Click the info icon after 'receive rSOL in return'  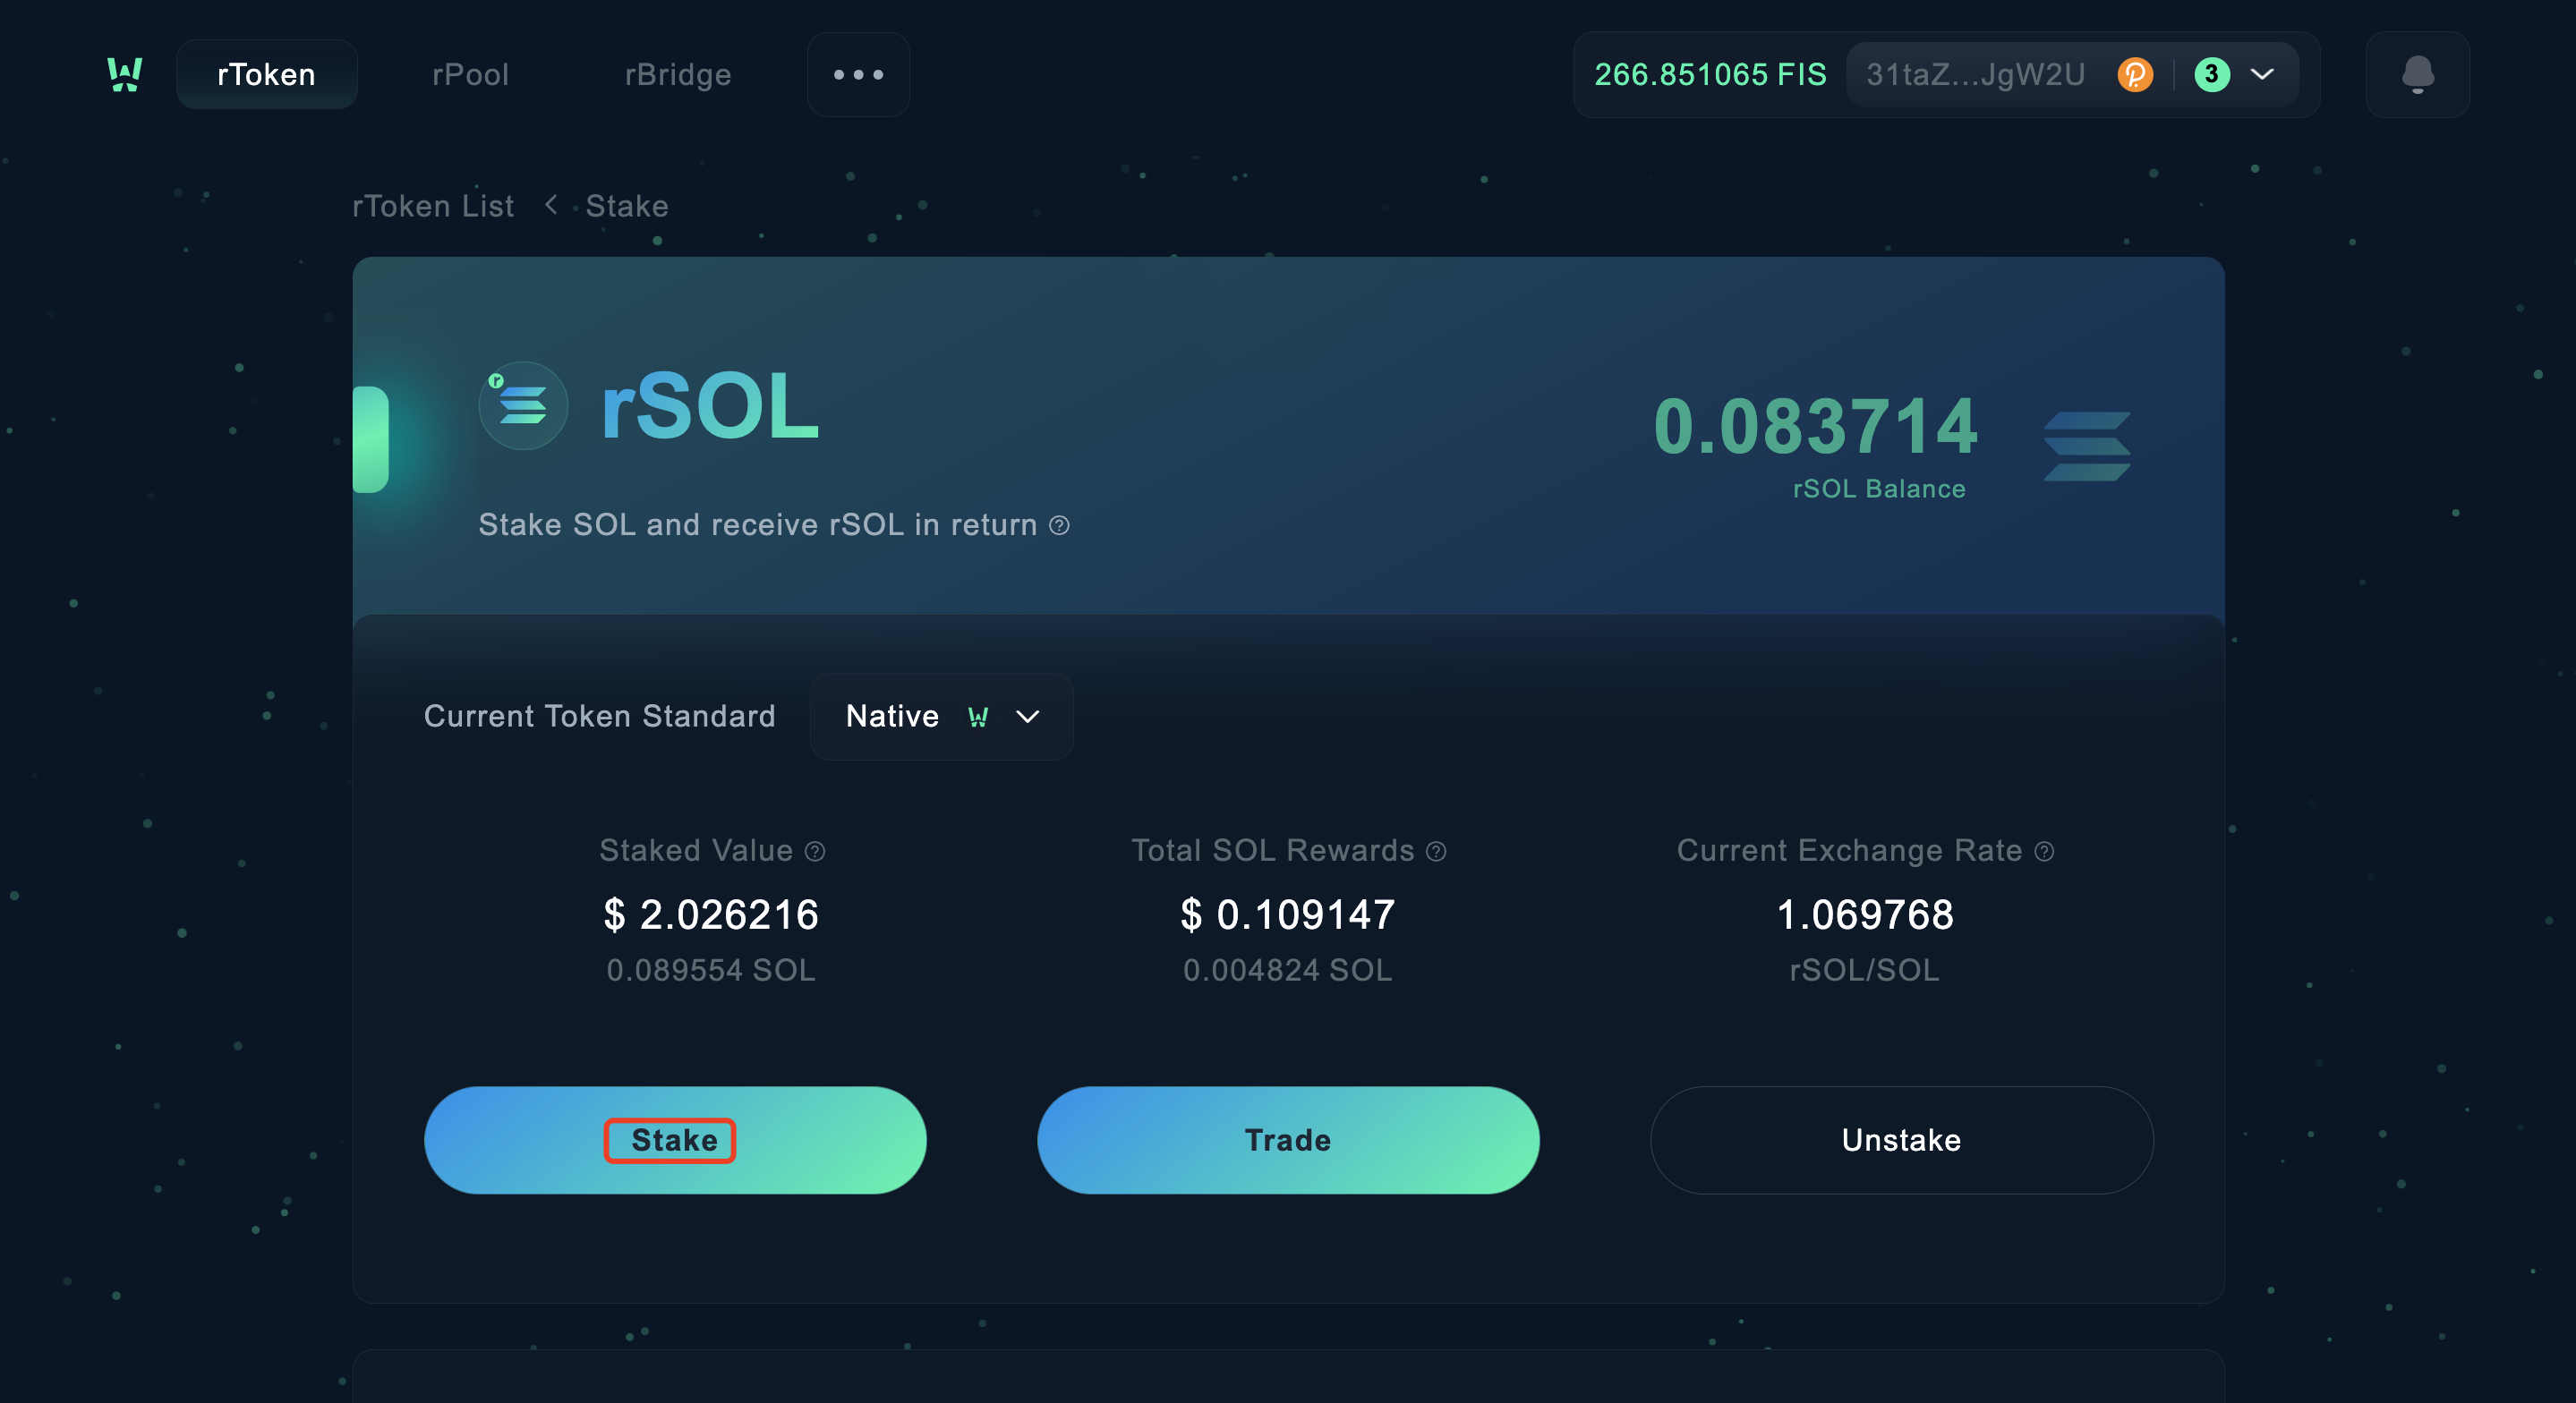(x=1059, y=526)
